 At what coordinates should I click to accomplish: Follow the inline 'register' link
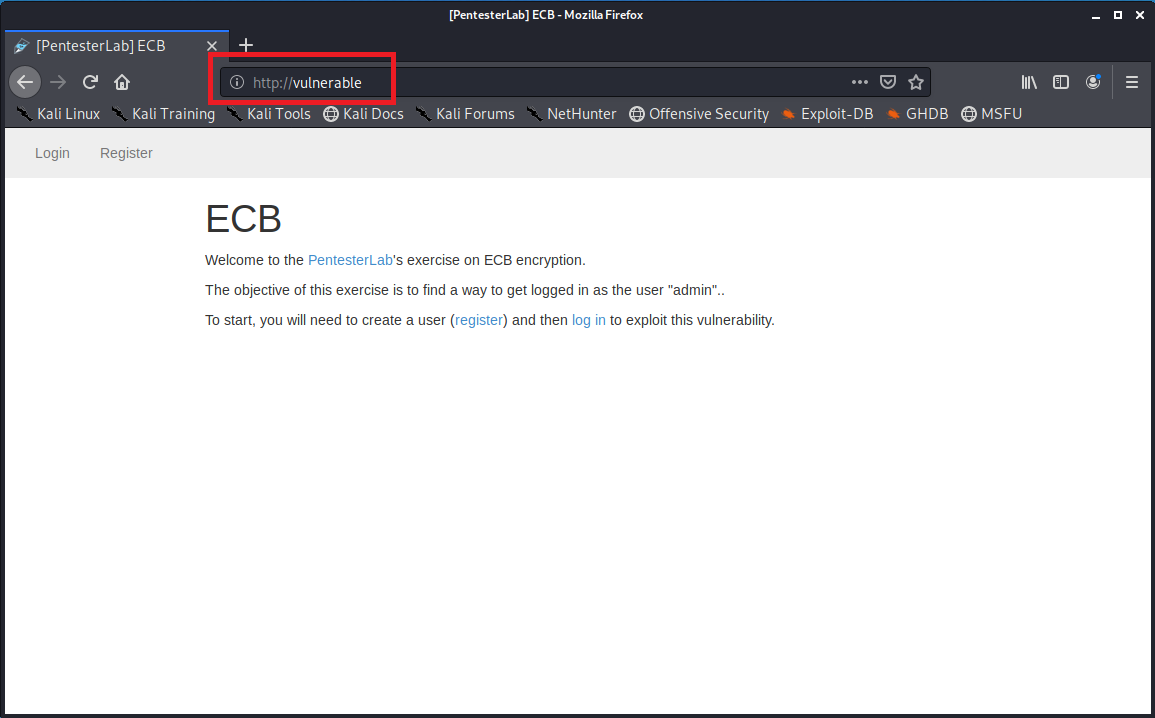(479, 320)
